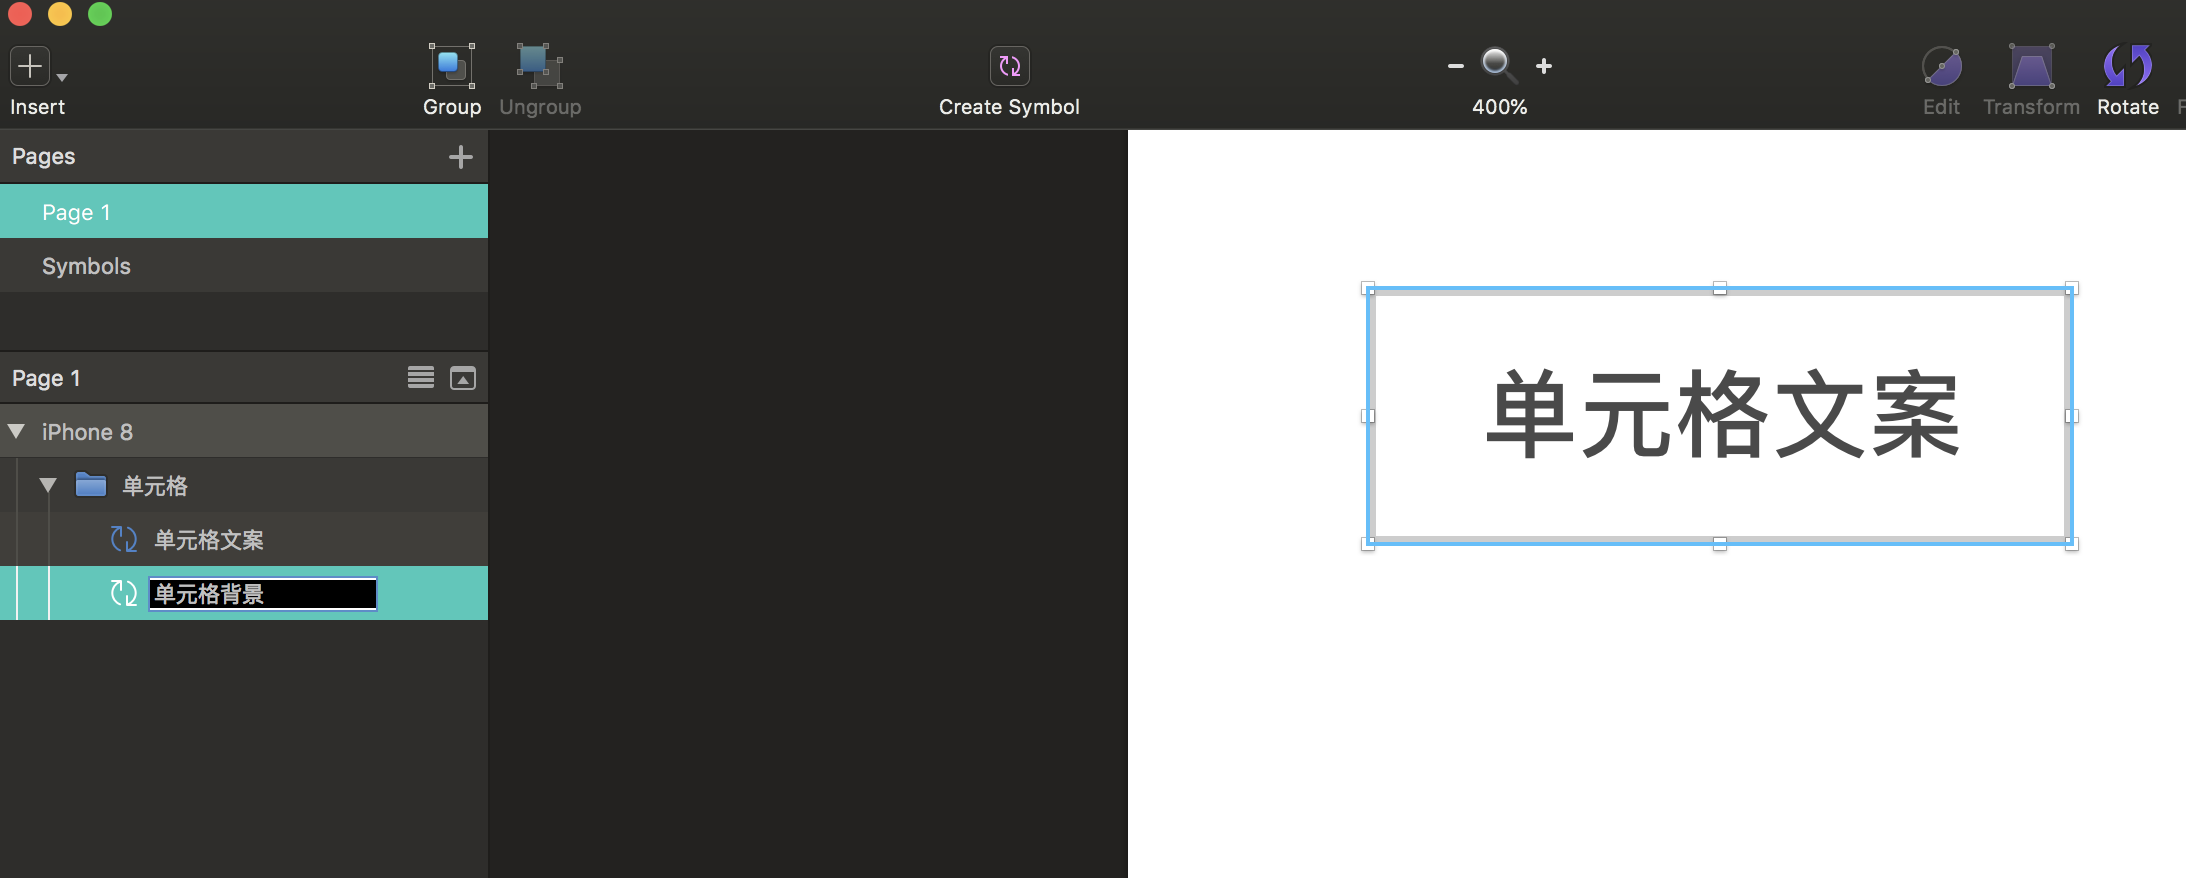Zoom out with the minus button
Viewport: 2186px width, 878px height.
click(1456, 66)
